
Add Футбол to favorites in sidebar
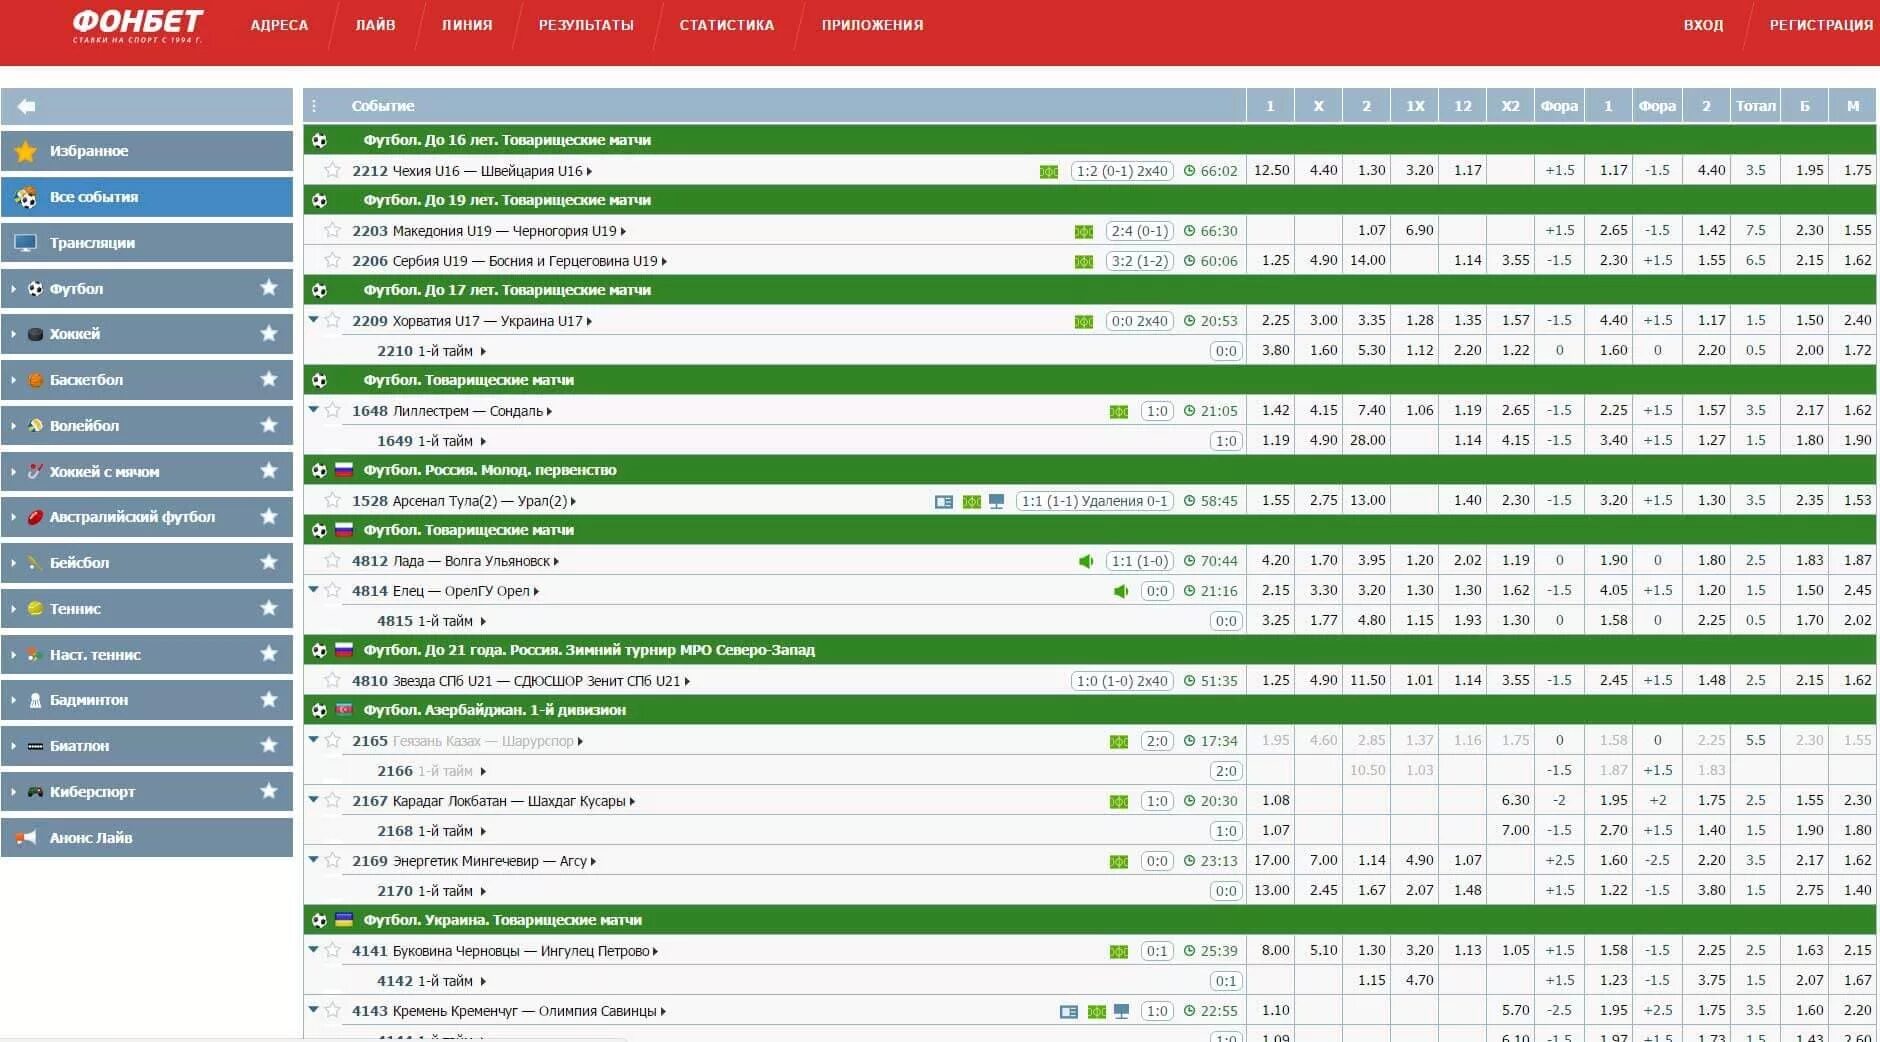(x=269, y=288)
